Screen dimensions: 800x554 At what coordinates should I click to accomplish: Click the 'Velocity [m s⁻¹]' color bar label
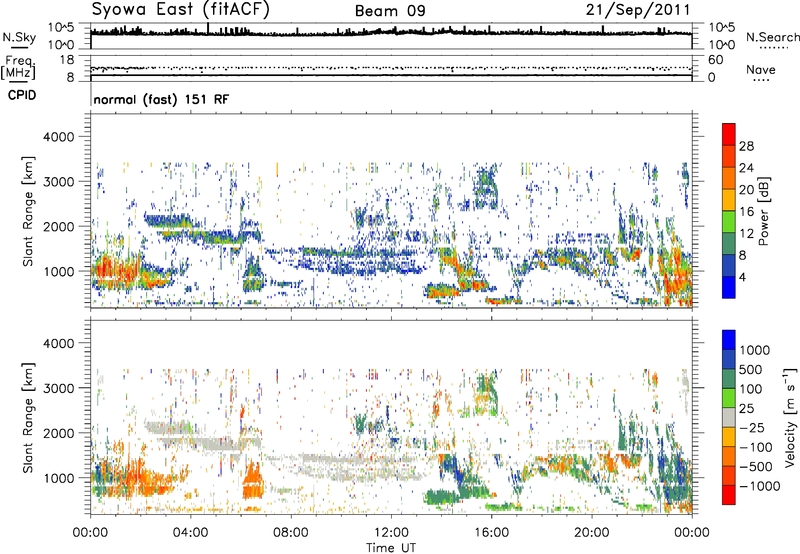point(790,417)
